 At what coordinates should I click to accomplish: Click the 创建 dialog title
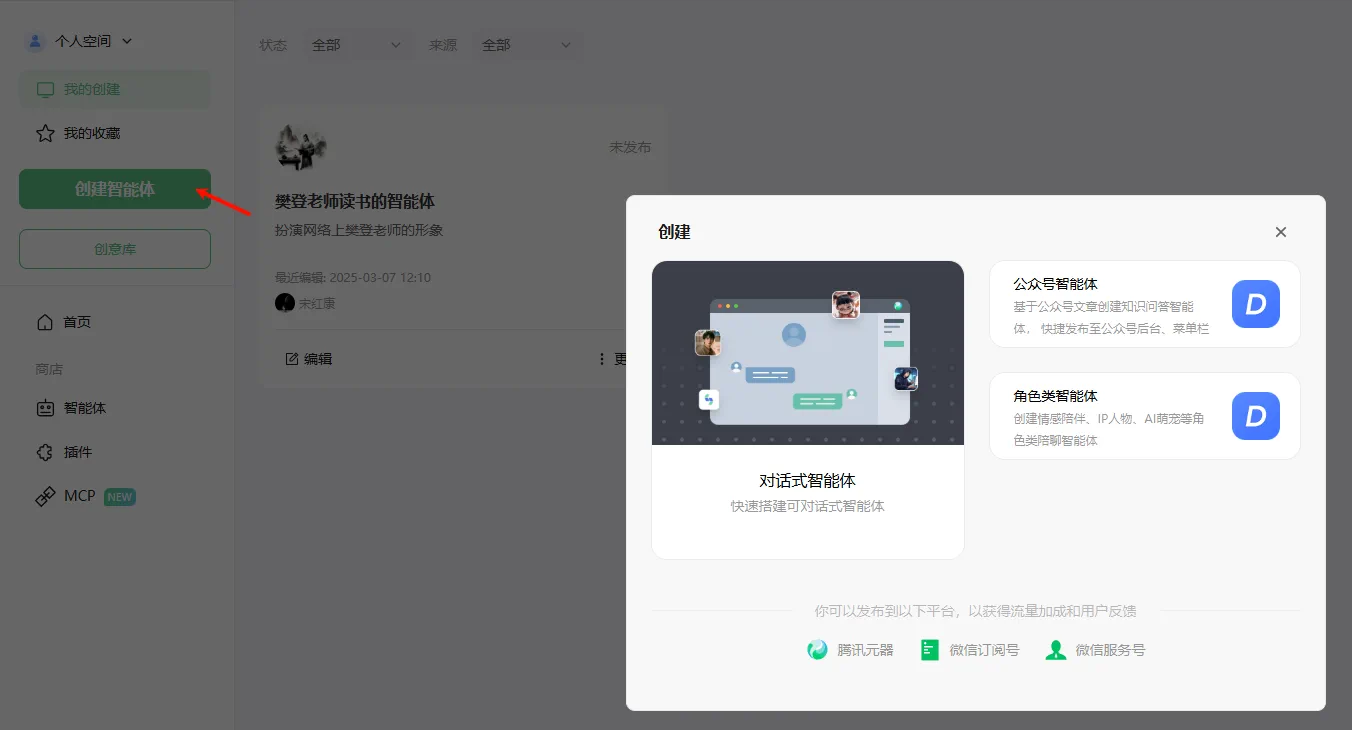click(x=674, y=232)
